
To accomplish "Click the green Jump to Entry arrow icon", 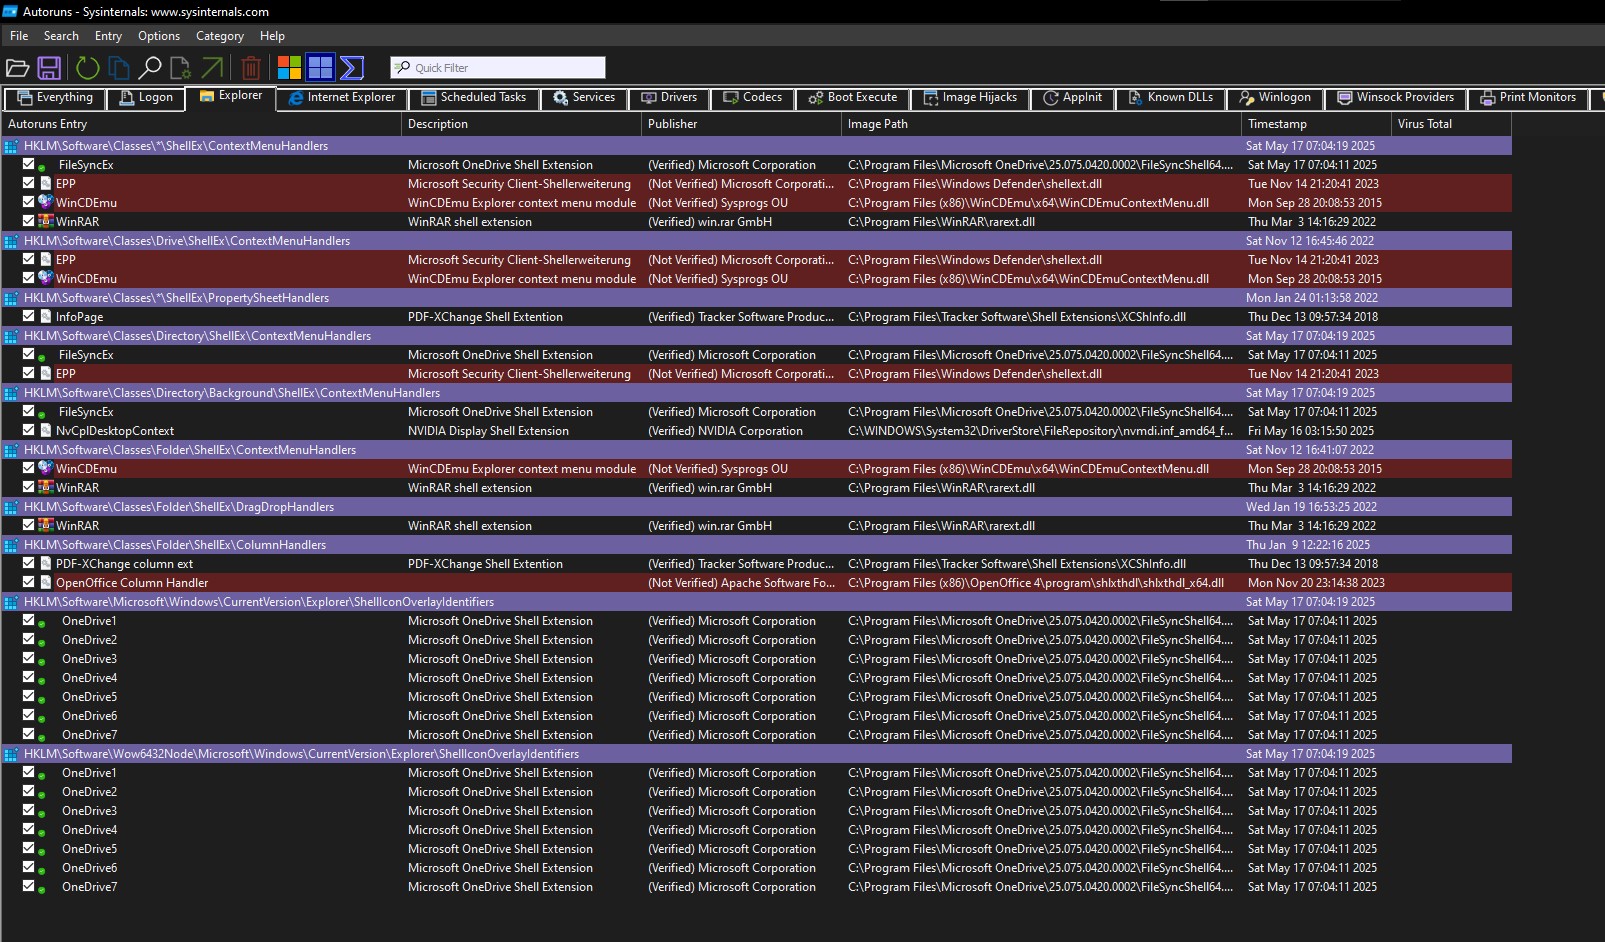I will click(212, 68).
